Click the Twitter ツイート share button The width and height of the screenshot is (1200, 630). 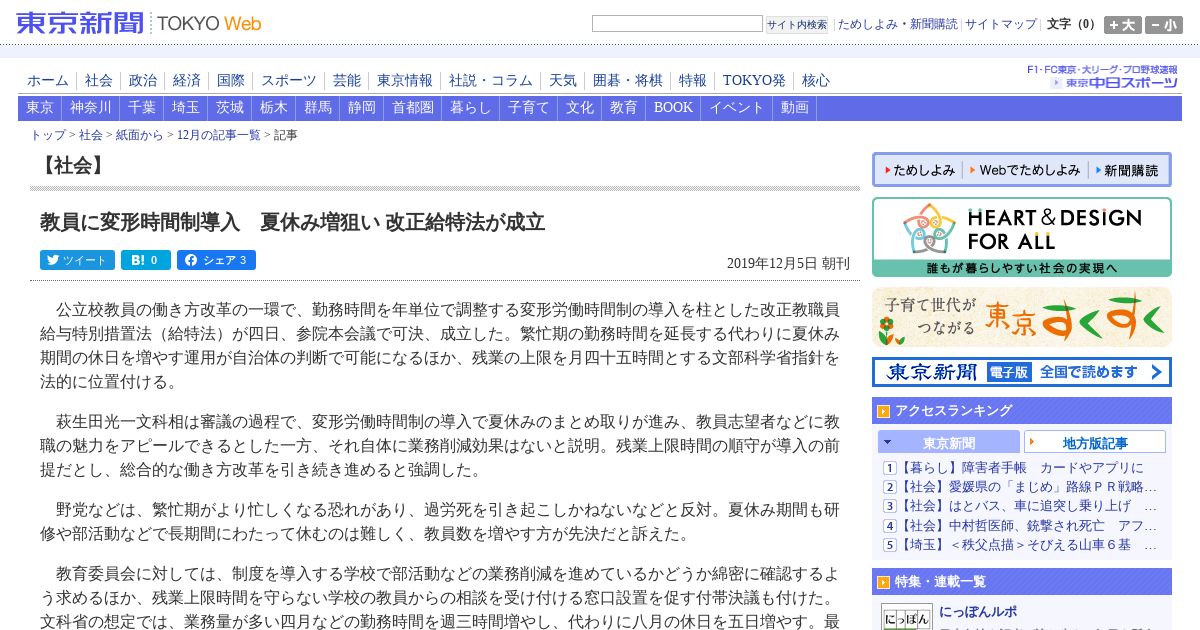77,260
